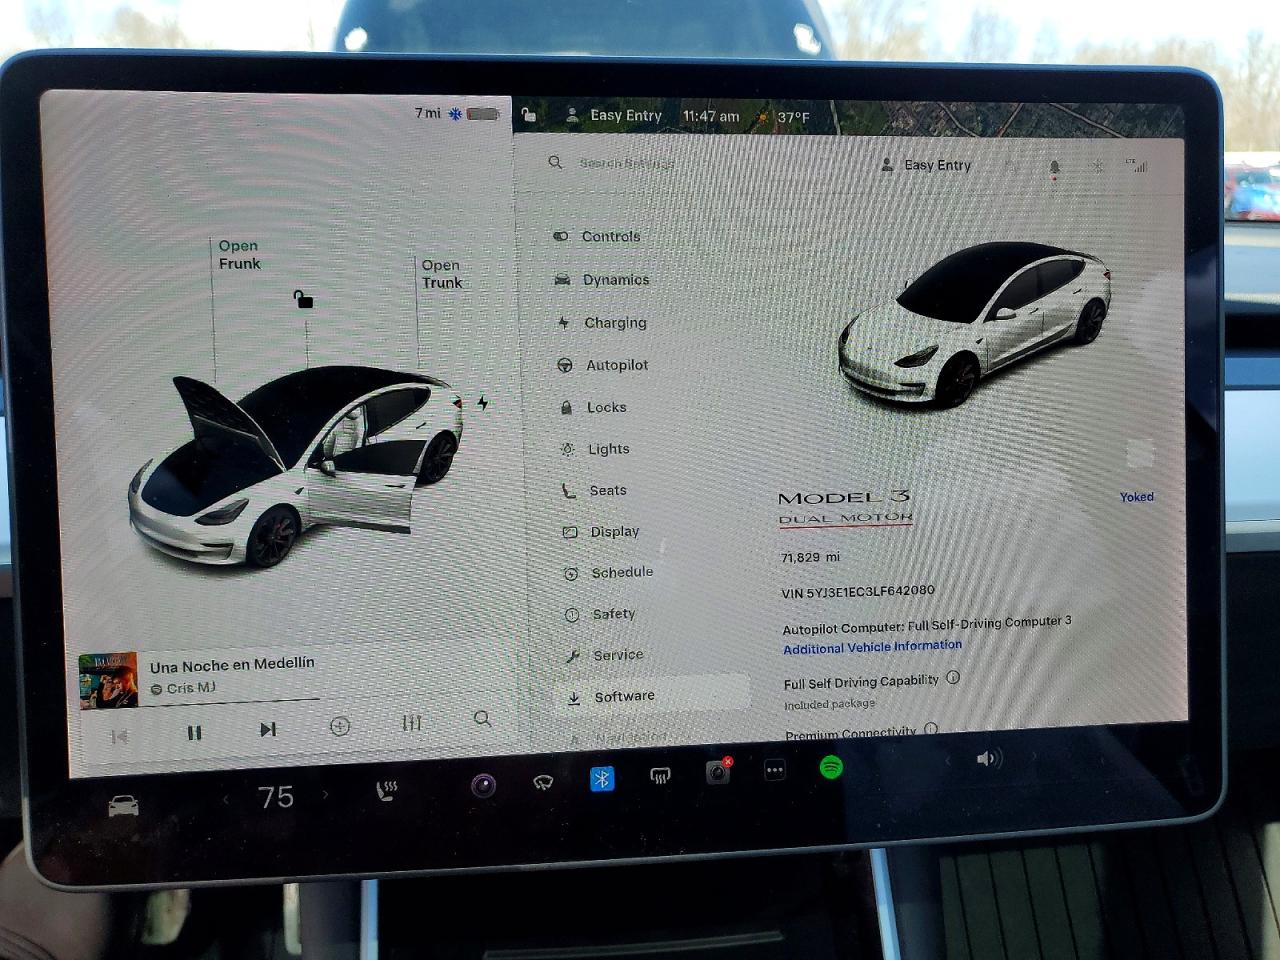Tap the 37°F temperature weather display
1280x960 pixels.
tap(784, 117)
